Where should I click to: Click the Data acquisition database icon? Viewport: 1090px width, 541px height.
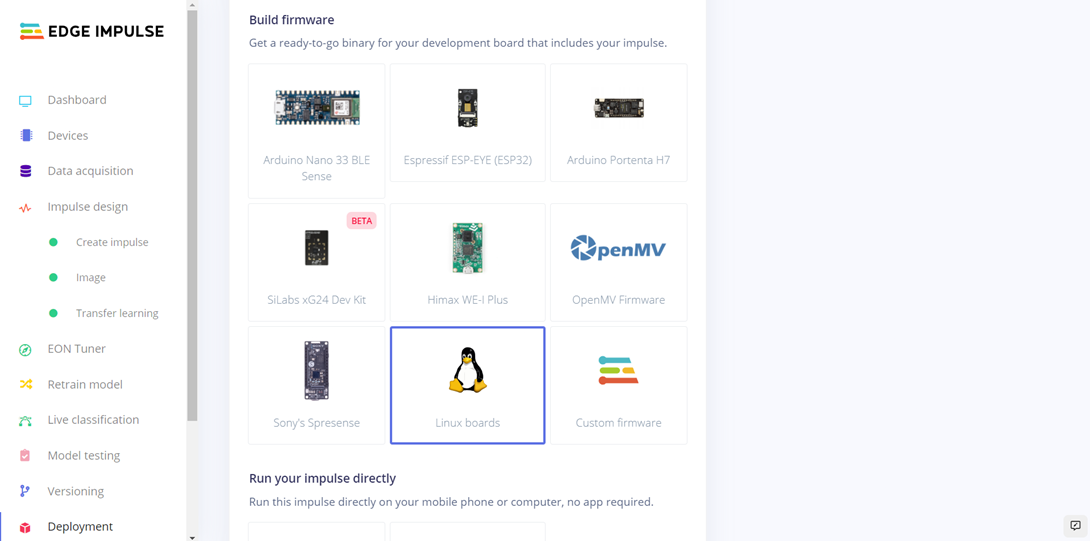tap(26, 171)
